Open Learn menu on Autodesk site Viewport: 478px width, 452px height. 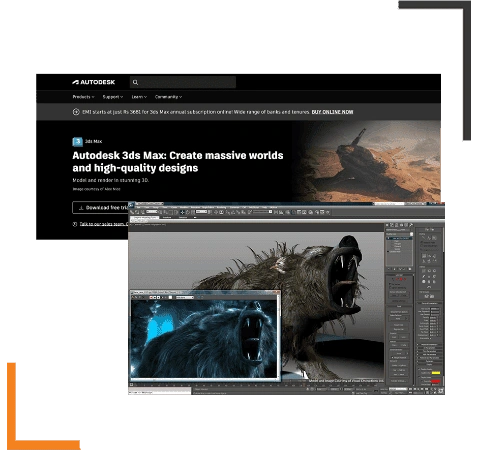pyautogui.click(x=139, y=97)
